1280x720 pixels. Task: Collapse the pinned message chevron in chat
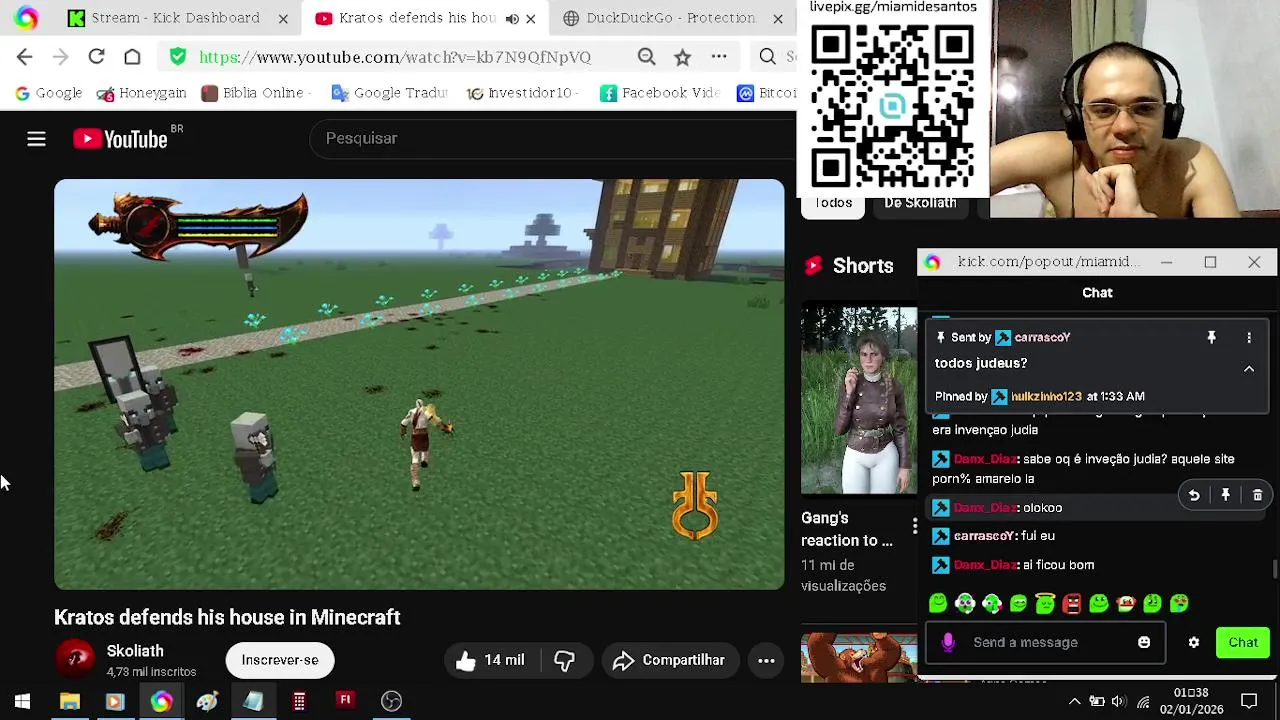pos(1249,369)
